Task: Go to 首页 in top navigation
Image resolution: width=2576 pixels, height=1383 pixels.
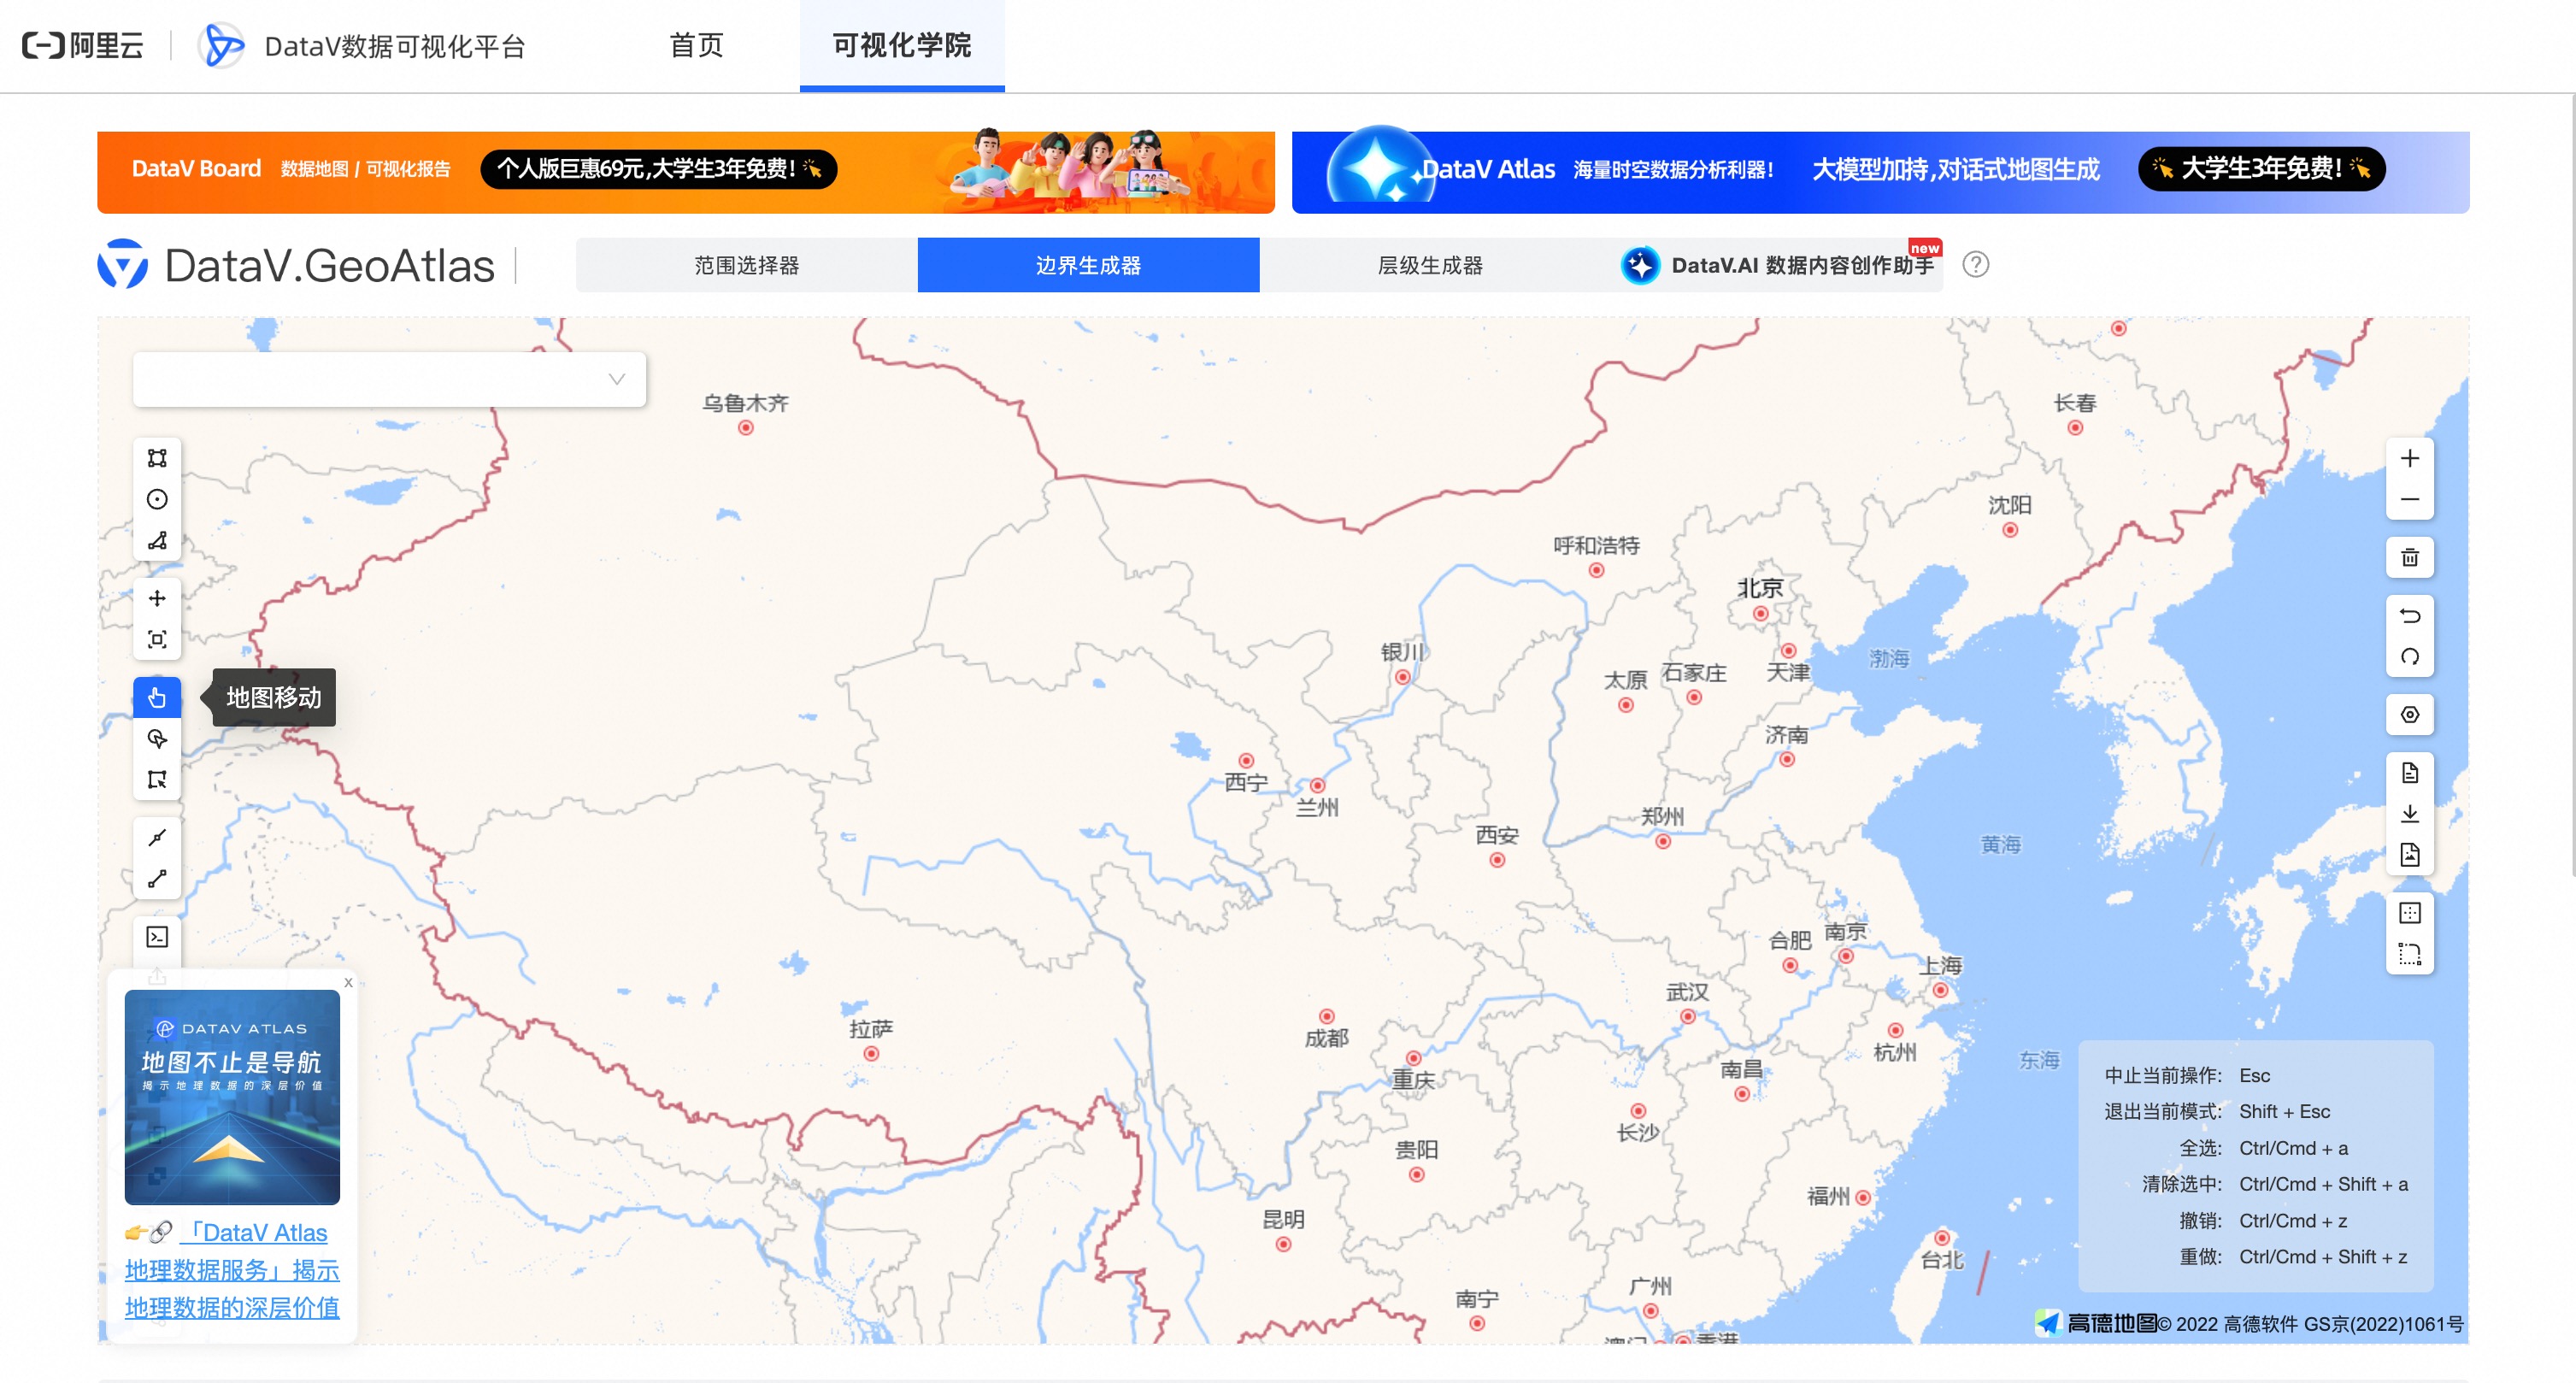Action: tap(696, 45)
